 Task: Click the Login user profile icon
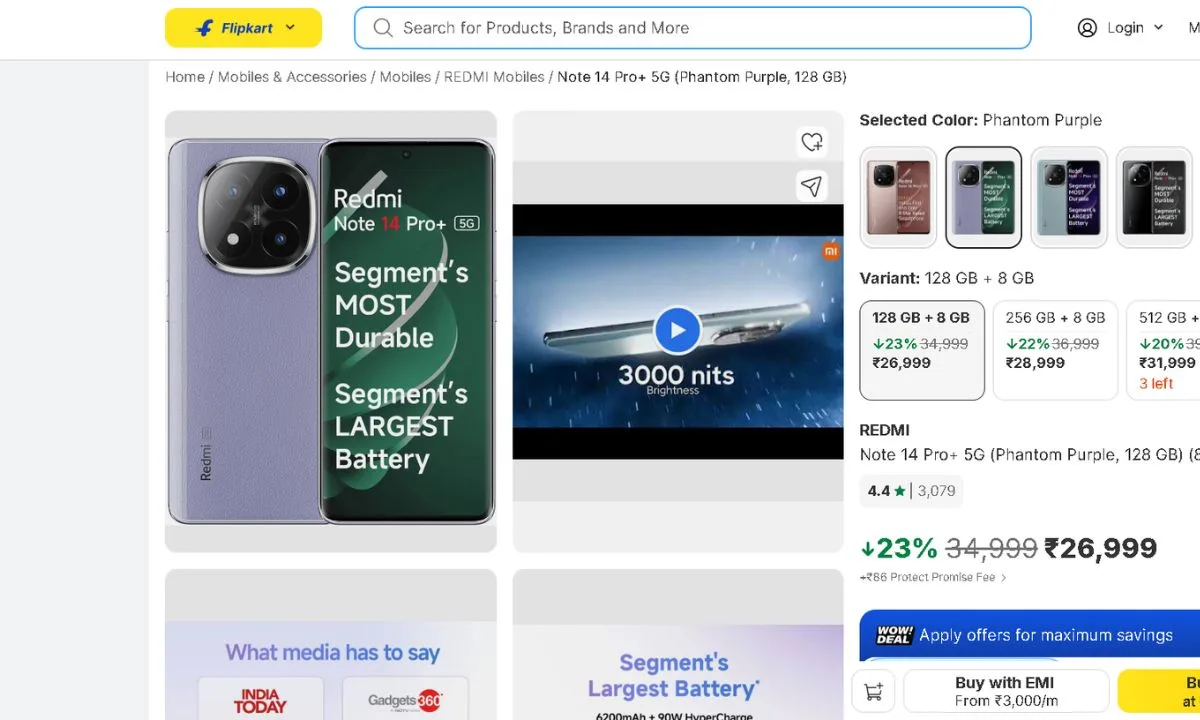pyautogui.click(x=1087, y=28)
